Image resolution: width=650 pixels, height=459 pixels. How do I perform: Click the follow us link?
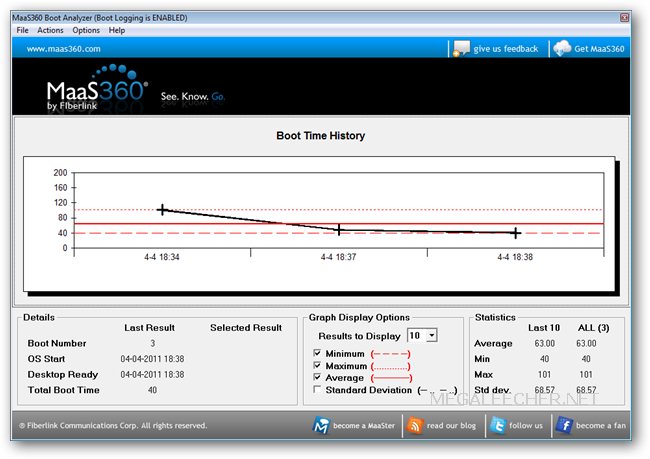pos(526,425)
